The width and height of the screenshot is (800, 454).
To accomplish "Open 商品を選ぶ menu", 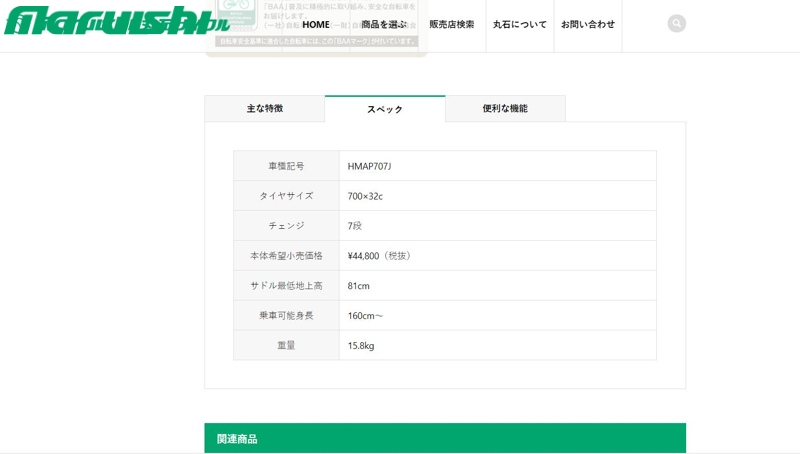I will 384,24.
